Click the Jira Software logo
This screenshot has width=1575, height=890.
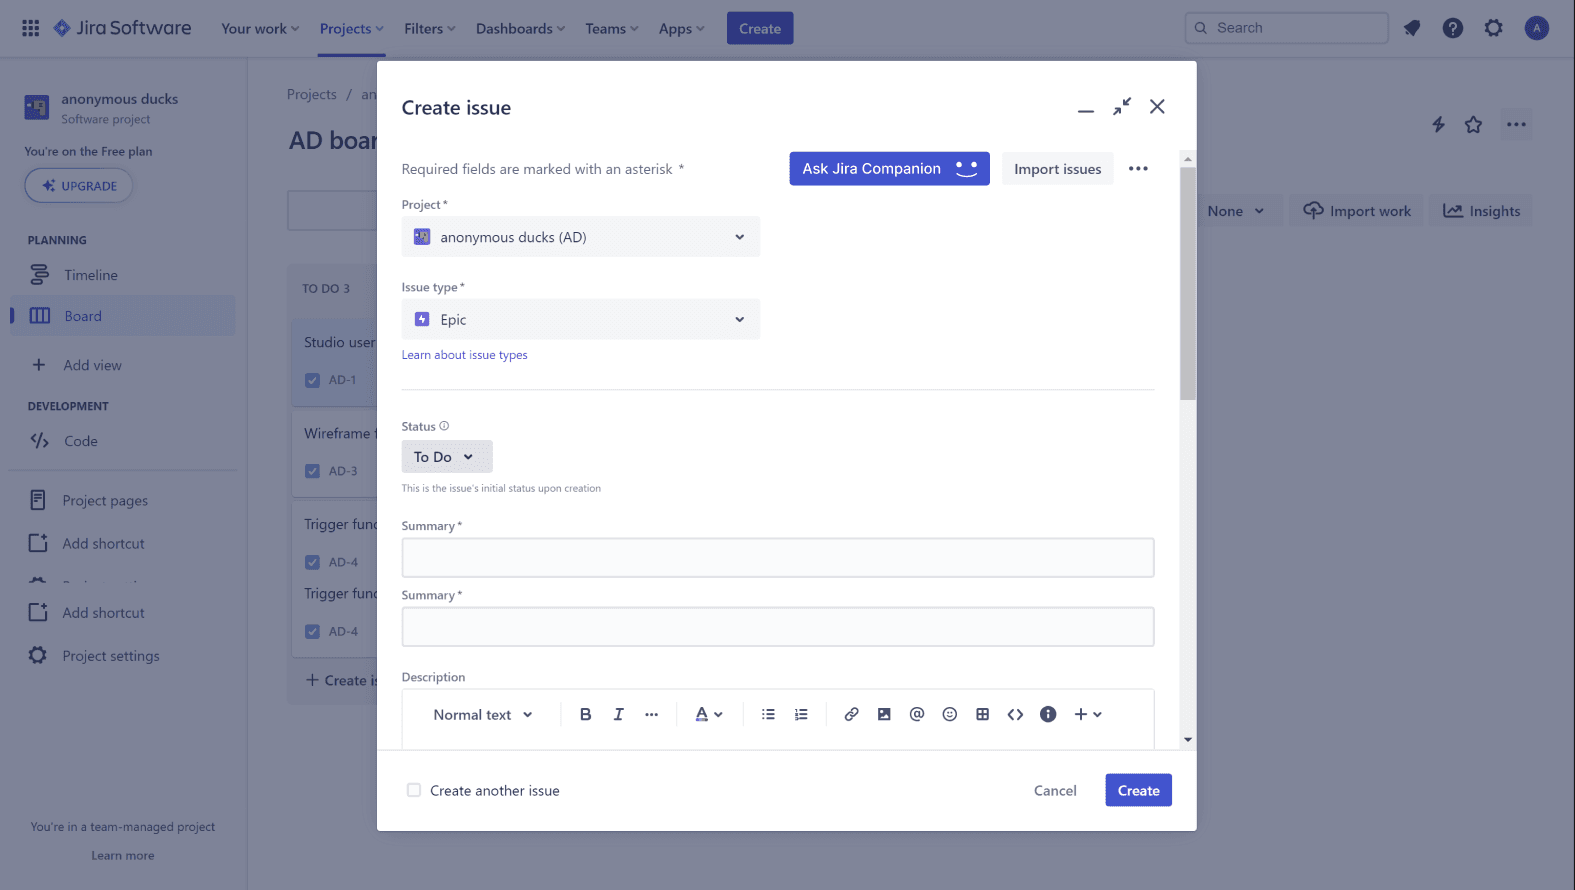(x=122, y=28)
